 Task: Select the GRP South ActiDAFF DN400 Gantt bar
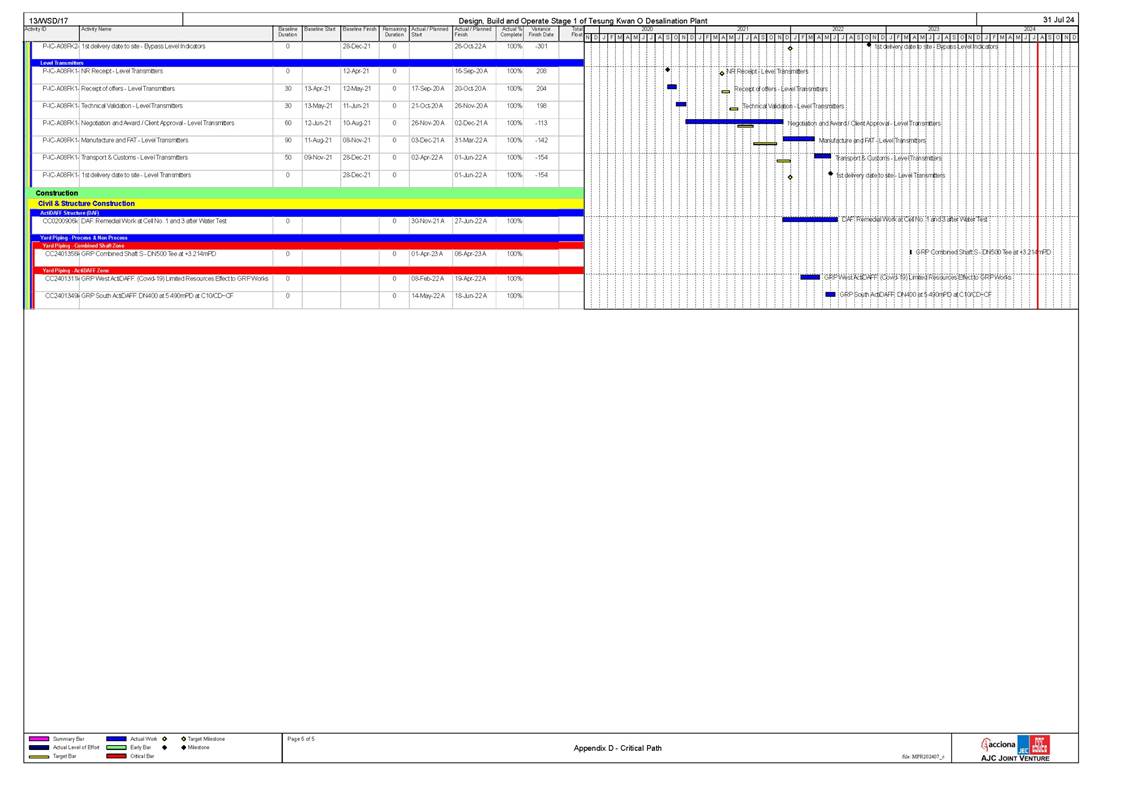(830, 295)
